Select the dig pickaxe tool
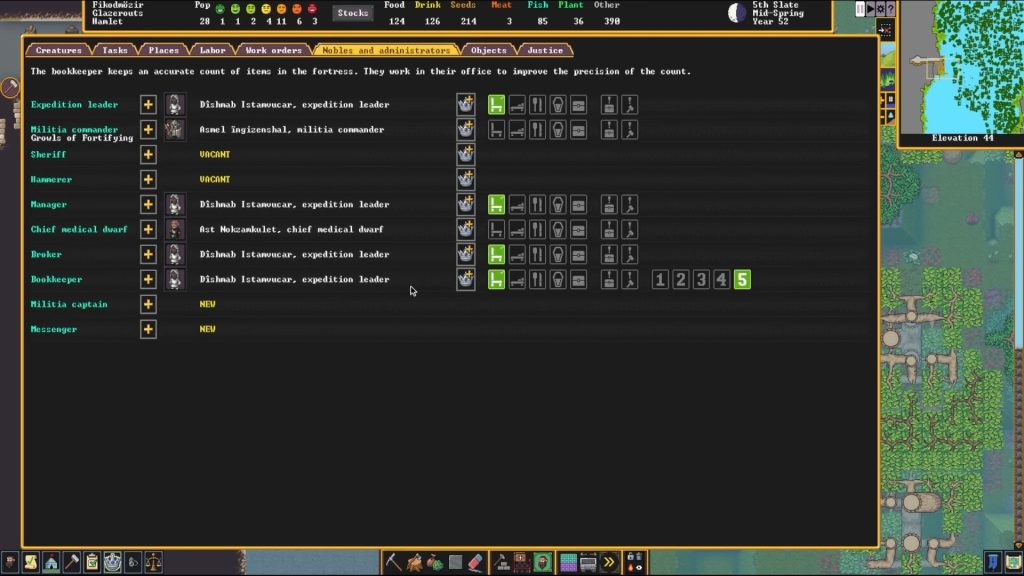Image resolution: width=1024 pixels, height=576 pixels. pyautogui.click(x=393, y=562)
